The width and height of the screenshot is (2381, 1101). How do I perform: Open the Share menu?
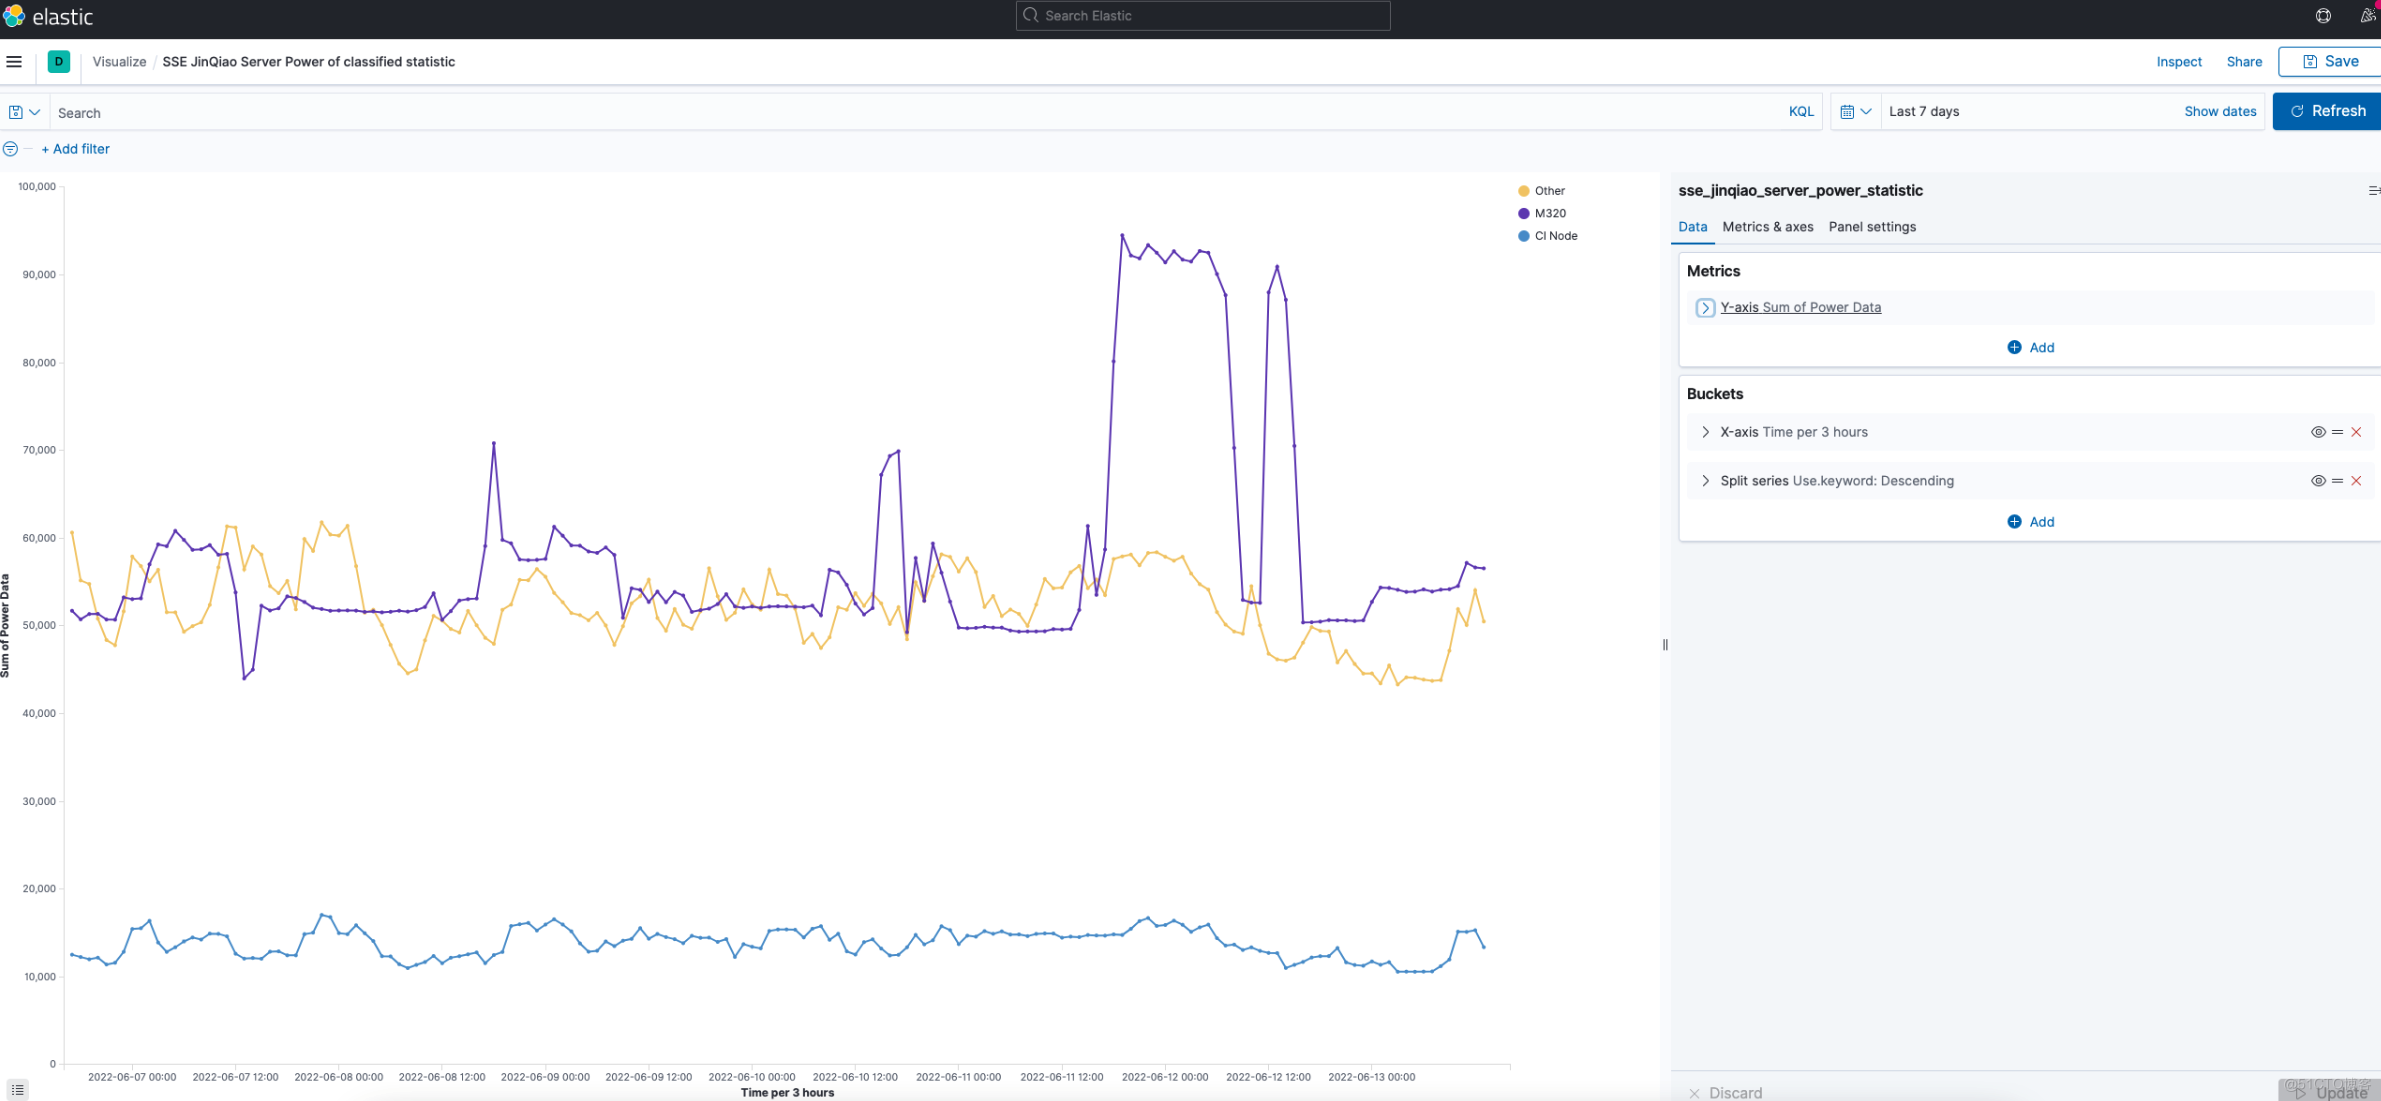(2244, 62)
